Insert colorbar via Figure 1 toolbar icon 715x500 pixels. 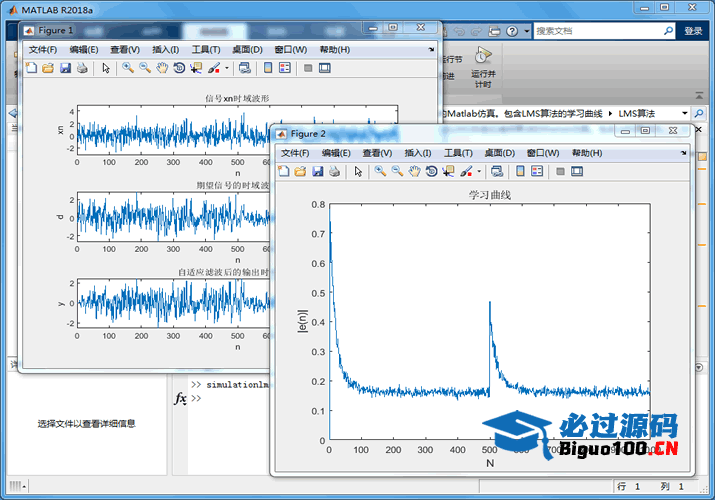pyautogui.click(x=268, y=68)
